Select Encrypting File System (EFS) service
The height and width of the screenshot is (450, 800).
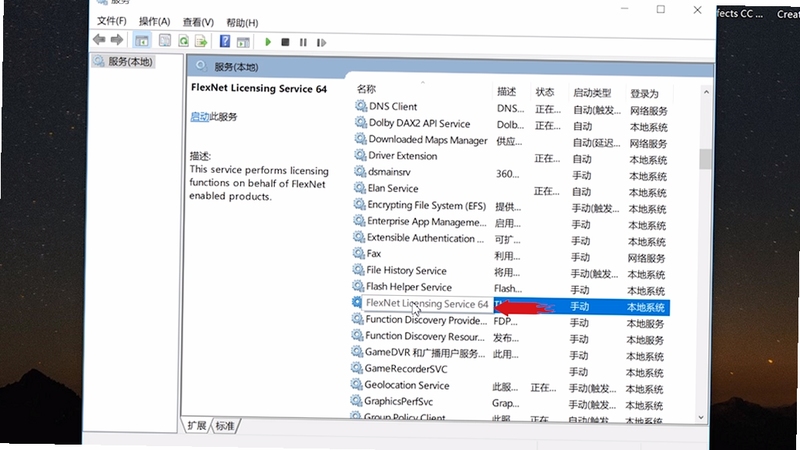coord(427,205)
